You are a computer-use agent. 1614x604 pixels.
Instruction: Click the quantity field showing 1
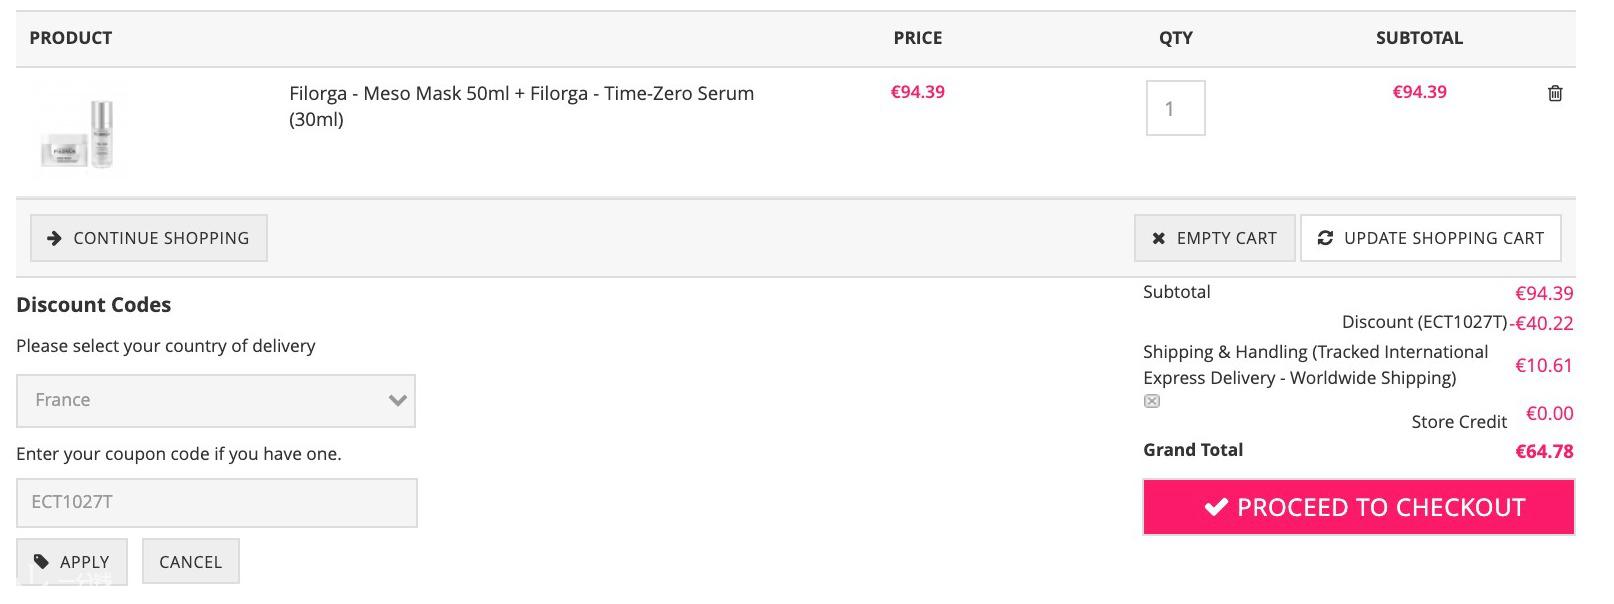click(1175, 108)
